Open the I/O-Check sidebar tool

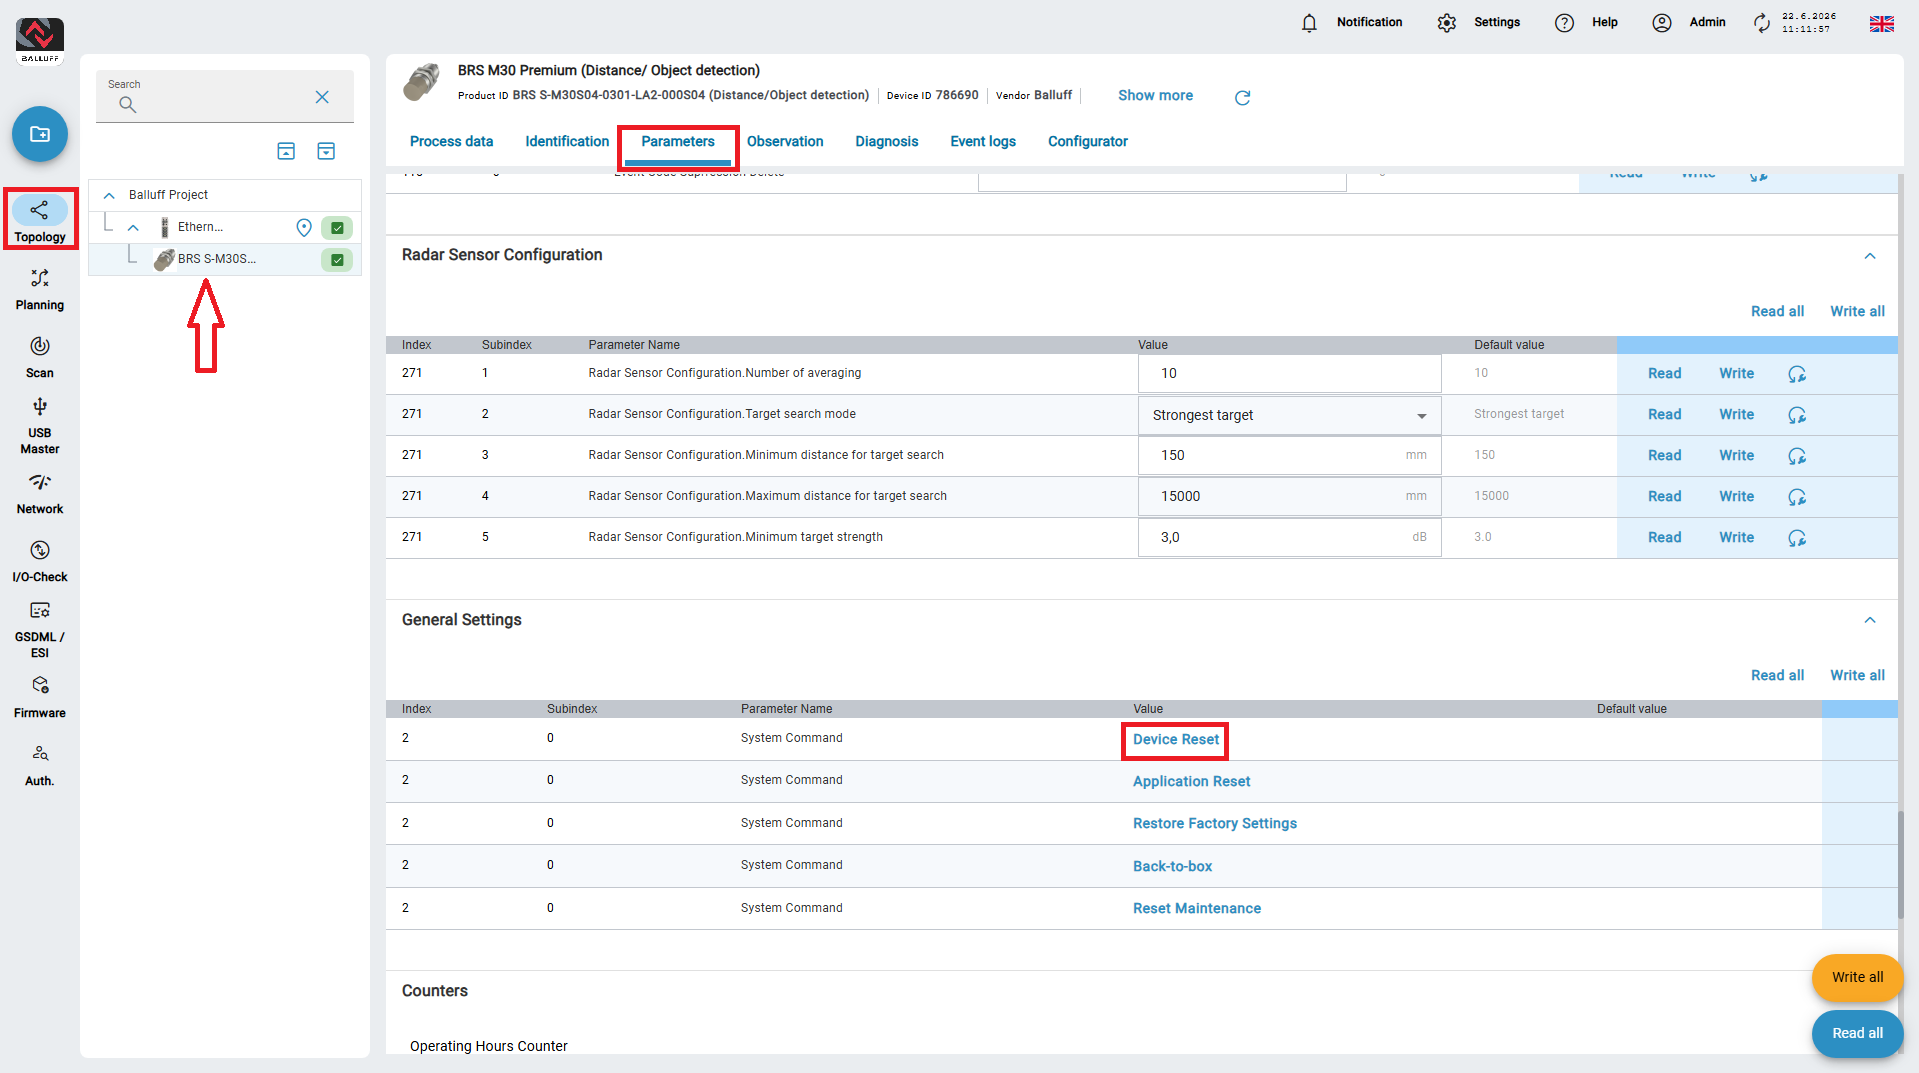[x=40, y=561]
